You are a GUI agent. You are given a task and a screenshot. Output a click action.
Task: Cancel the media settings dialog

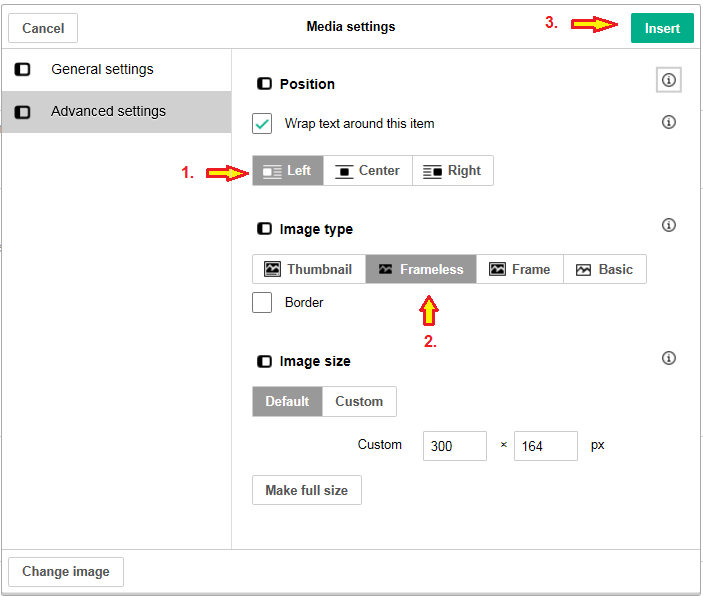(43, 28)
